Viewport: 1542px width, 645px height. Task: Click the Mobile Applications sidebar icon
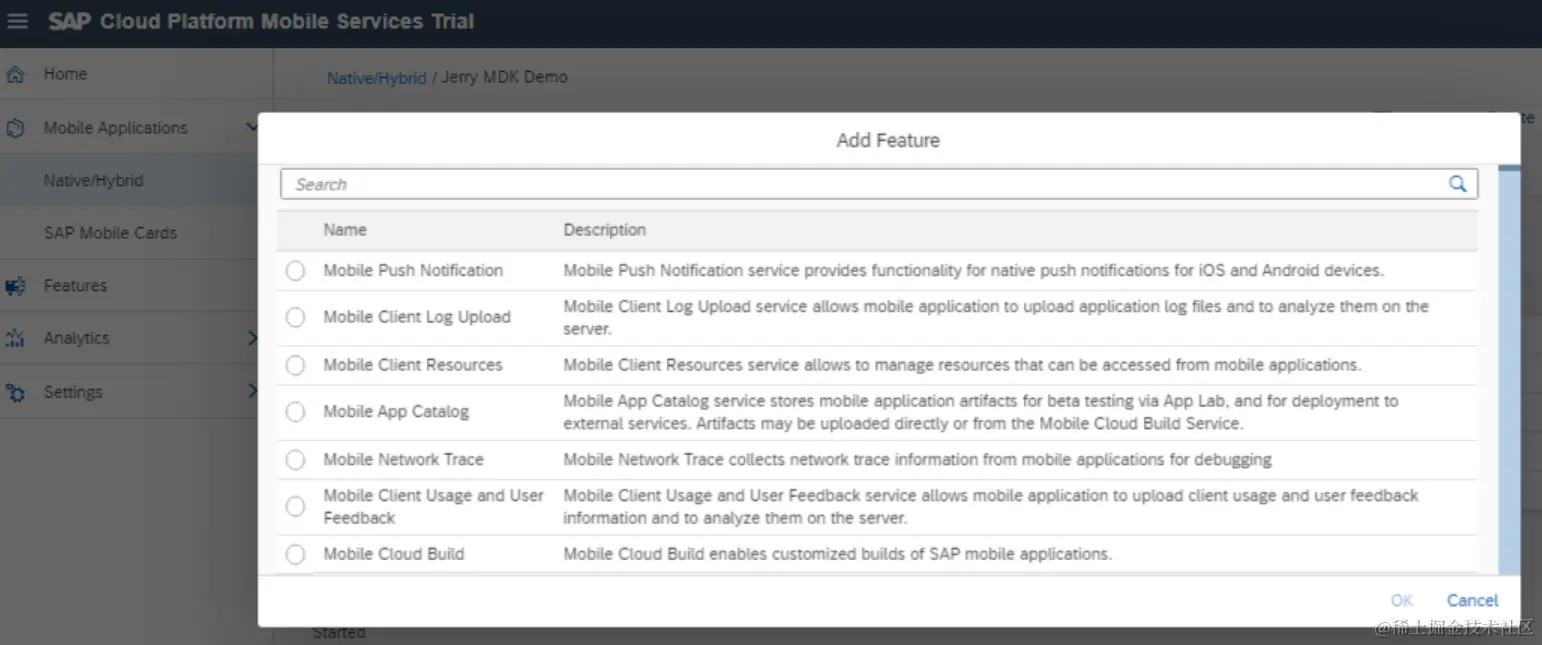pos(15,129)
